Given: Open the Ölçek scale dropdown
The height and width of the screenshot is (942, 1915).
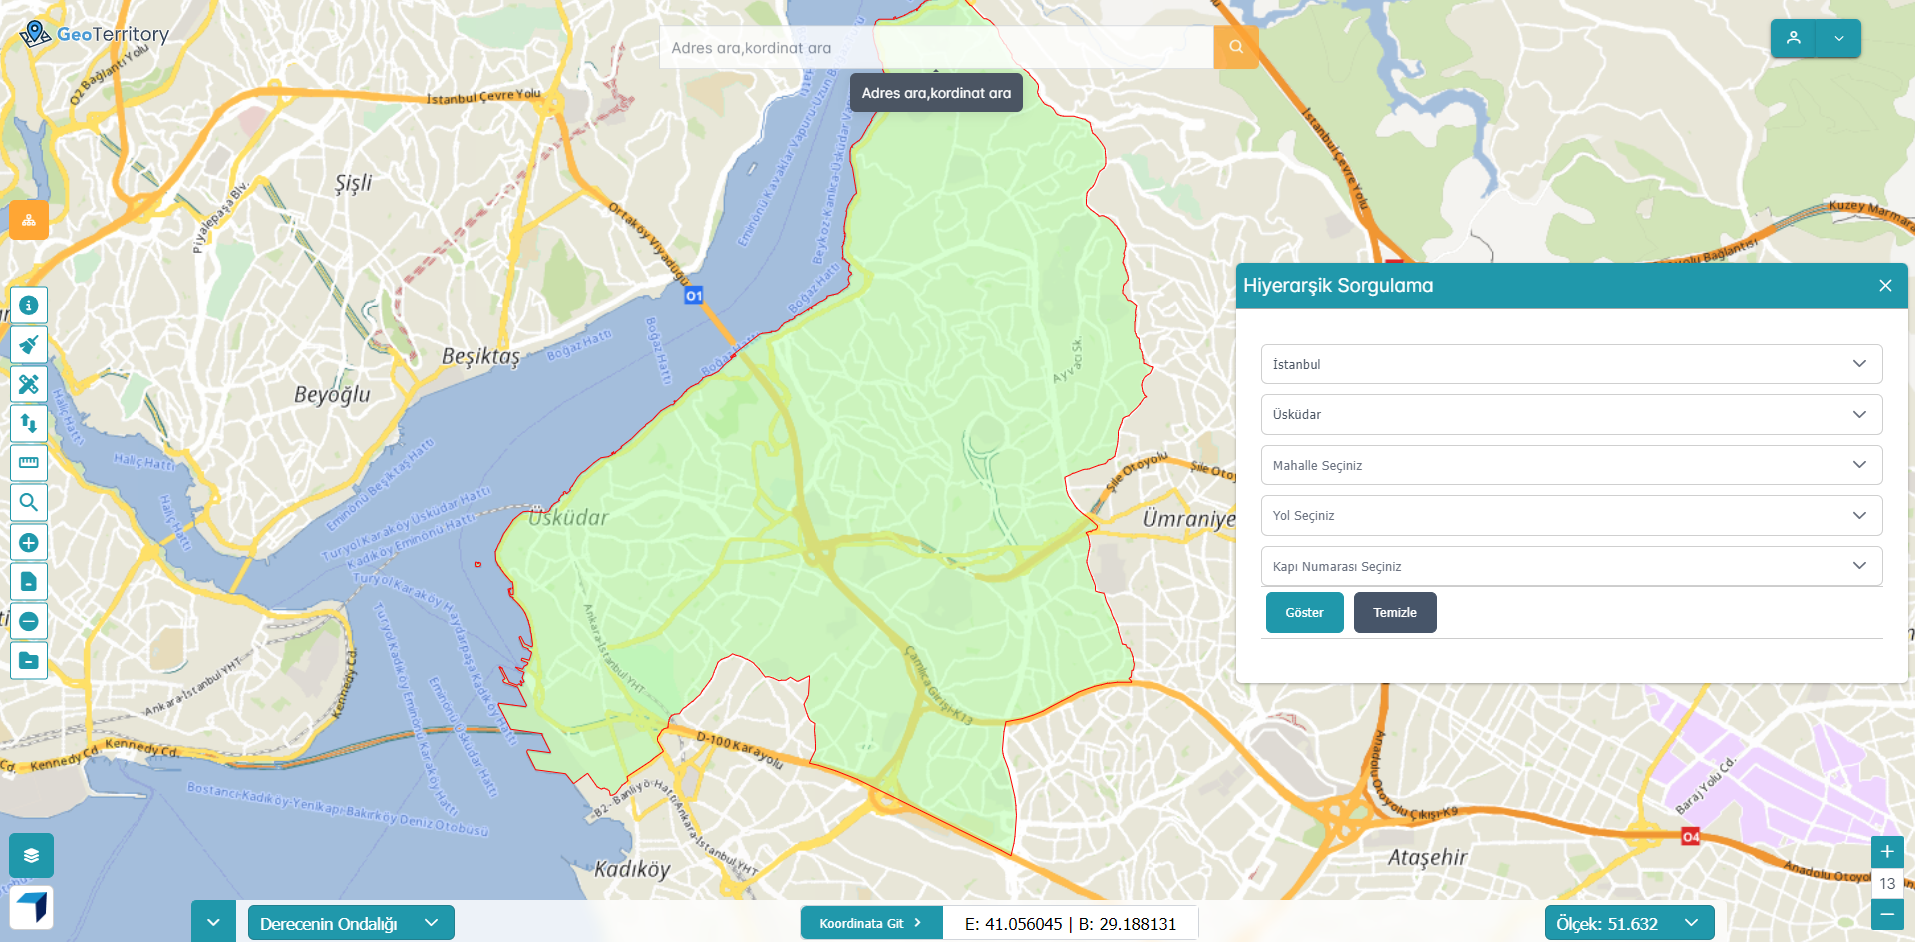Looking at the screenshot, I should coord(1628,923).
